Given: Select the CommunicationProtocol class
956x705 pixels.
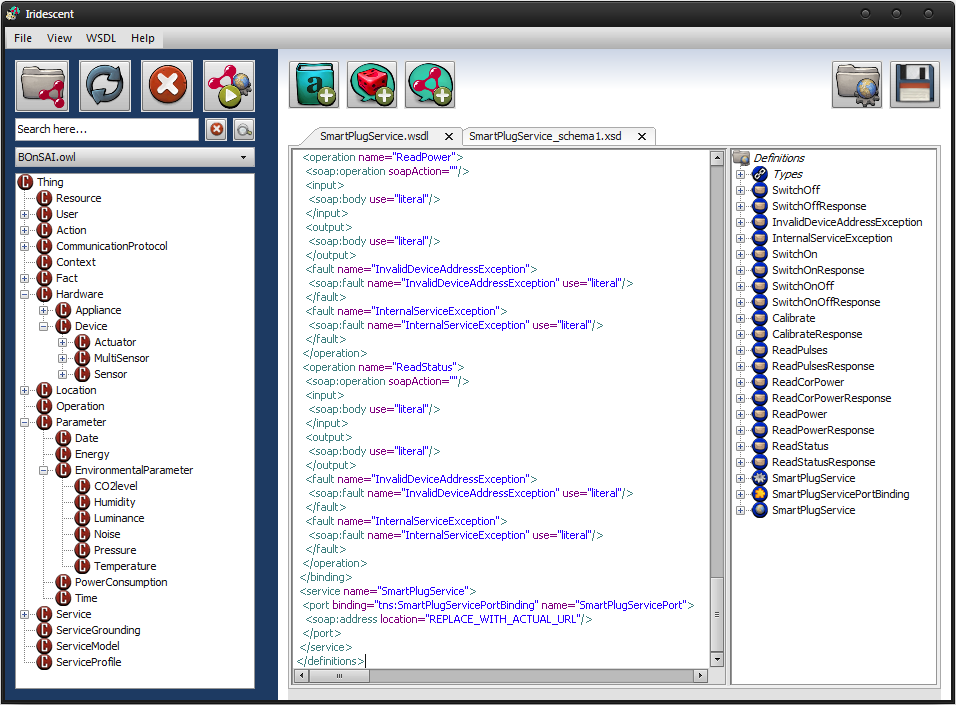Looking at the screenshot, I should 112,246.
